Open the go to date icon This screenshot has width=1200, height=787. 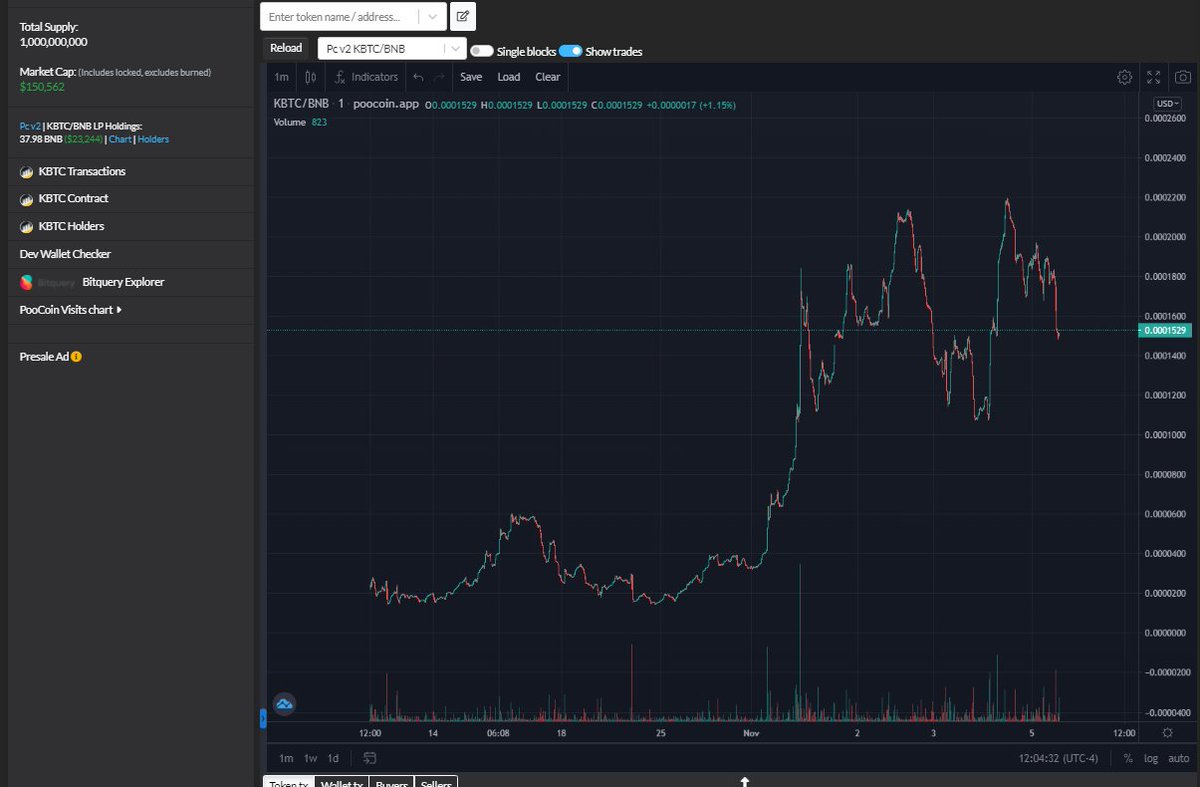tap(370, 758)
